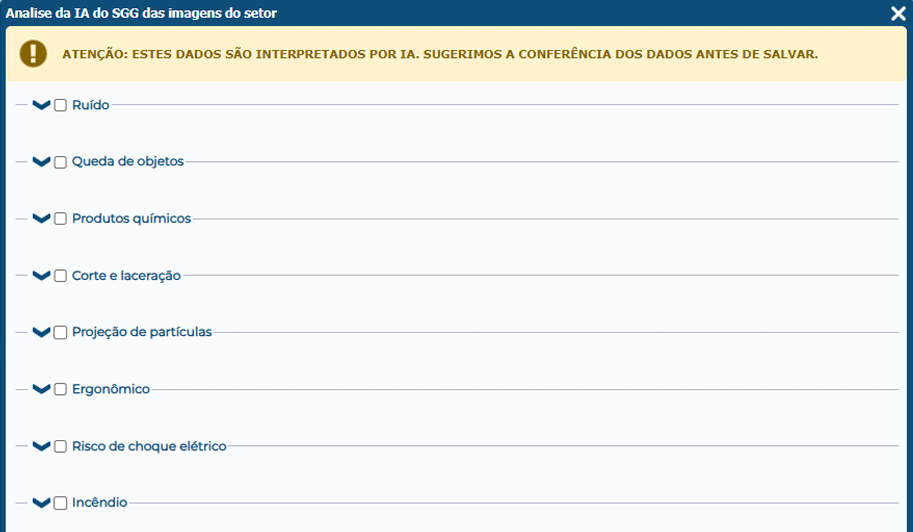Expand the Risco de choque elétrico chevron
Viewport: 913px width, 532px height.
(x=41, y=446)
